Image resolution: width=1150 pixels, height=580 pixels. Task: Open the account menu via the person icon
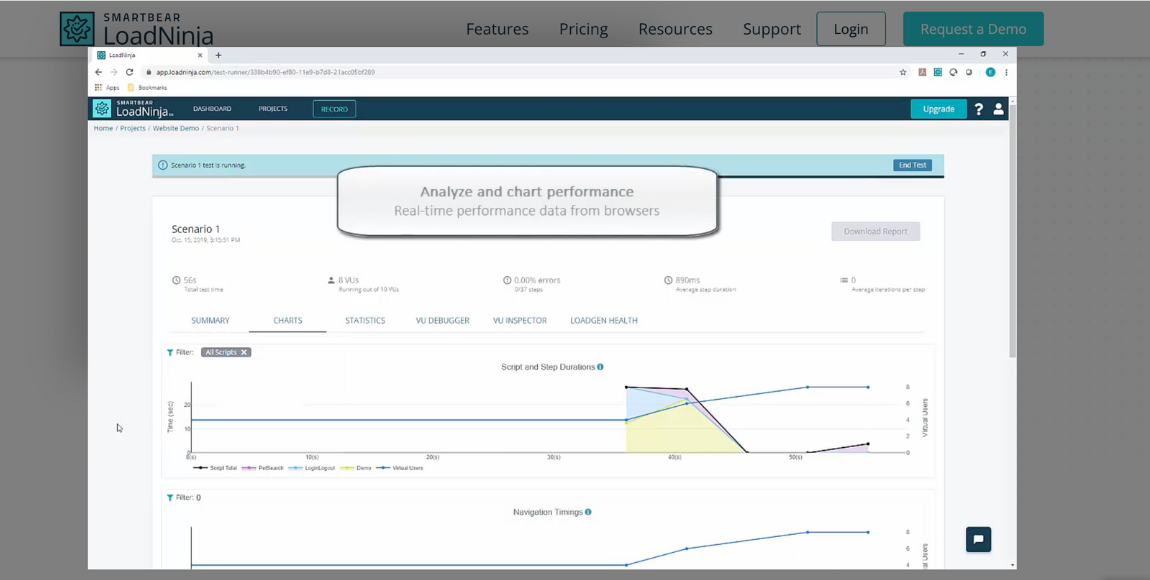[x=998, y=110]
